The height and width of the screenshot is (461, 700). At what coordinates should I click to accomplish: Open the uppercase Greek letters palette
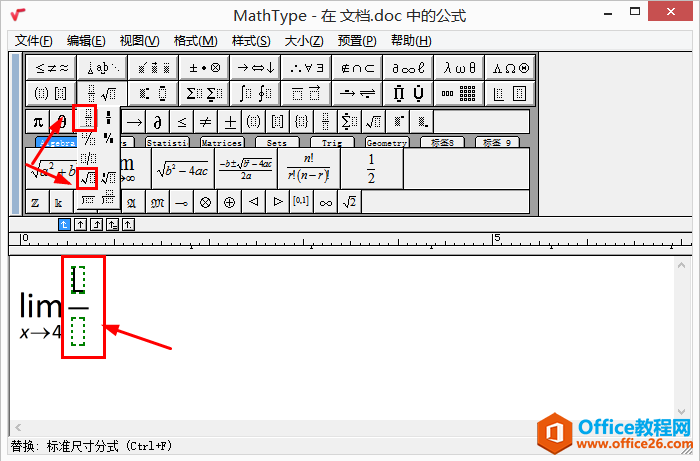(x=510, y=68)
